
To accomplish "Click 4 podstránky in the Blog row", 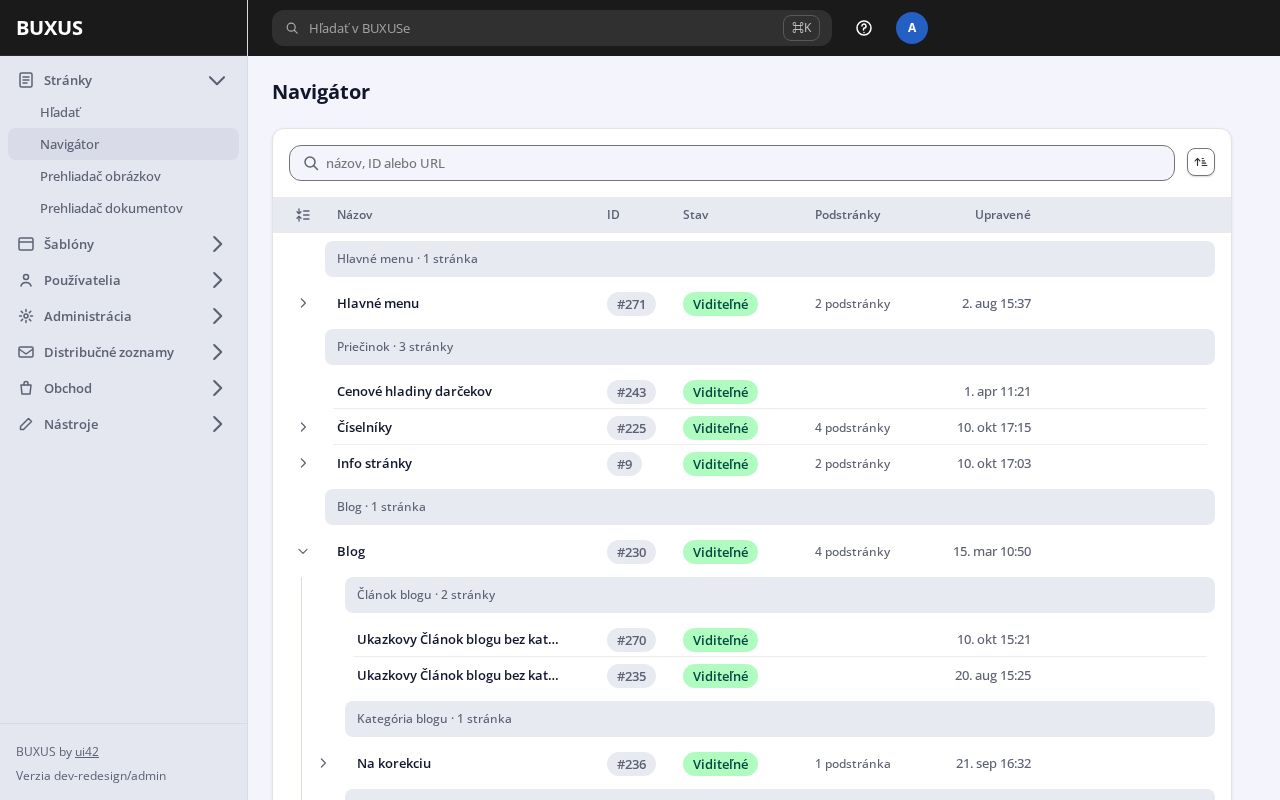I will (x=852, y=551).
